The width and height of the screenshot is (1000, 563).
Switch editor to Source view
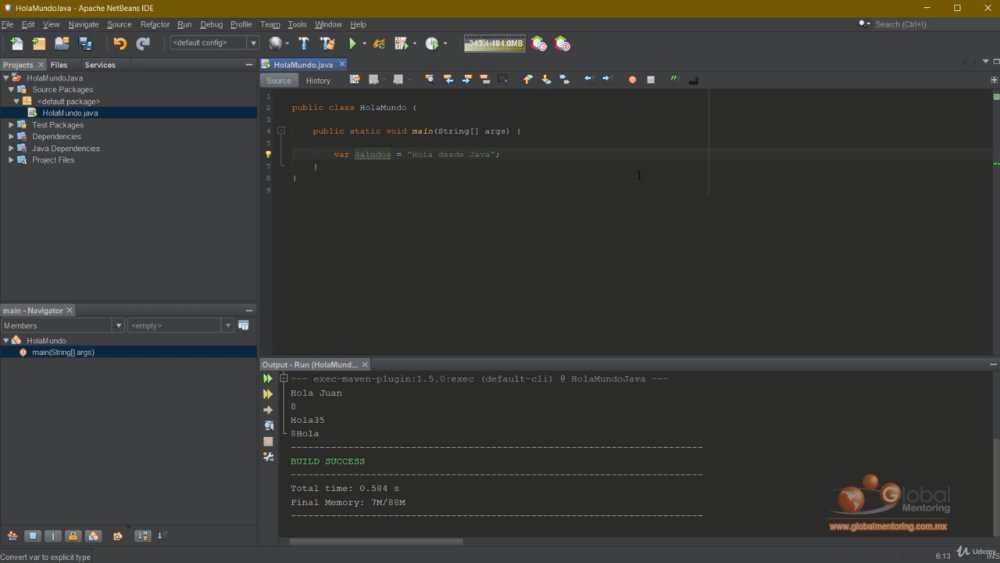279,80
